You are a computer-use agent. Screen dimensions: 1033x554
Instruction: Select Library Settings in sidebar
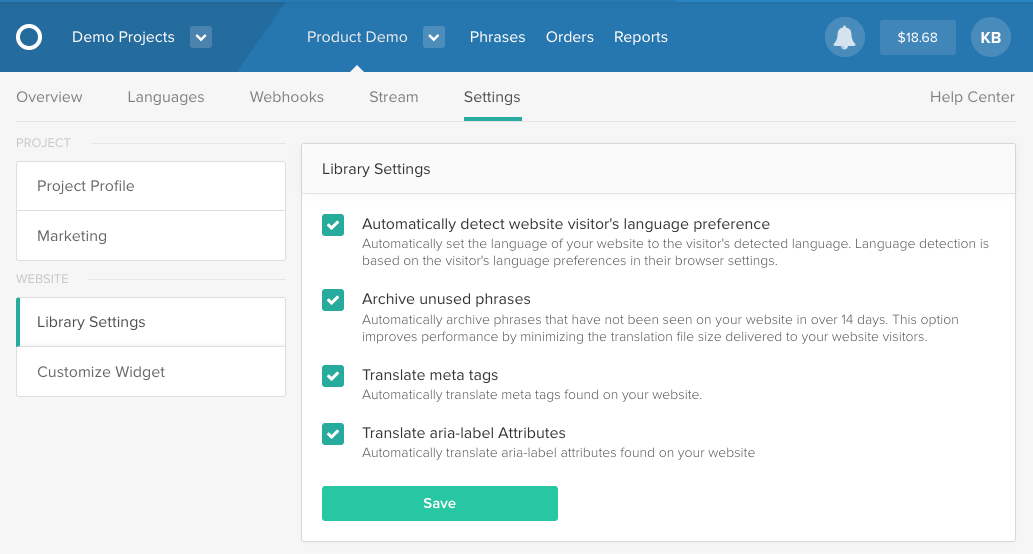pyautogui.click(x=151, y=322)
